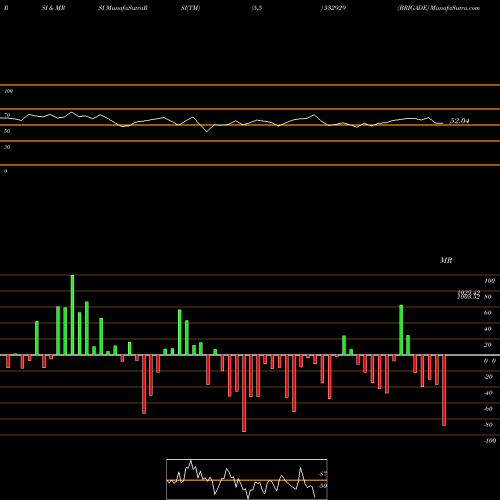The height and width of the screenshot is (500, 500).
Task: Click the MR axis label "-60"
Action: pos(488,409)
